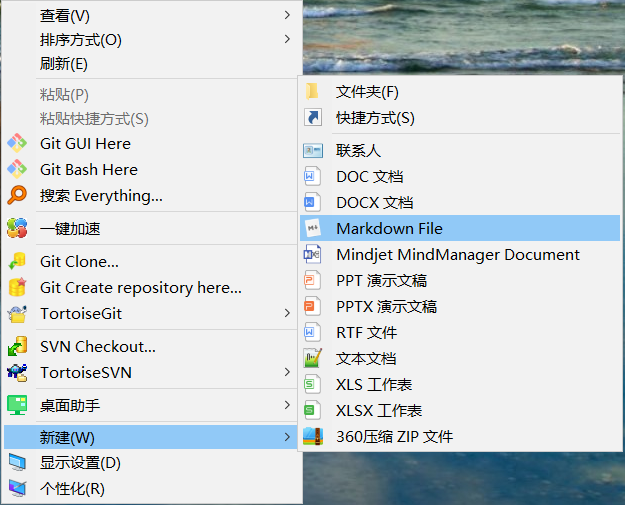Click the Git GUI Here icon

[x=17, y=143]
